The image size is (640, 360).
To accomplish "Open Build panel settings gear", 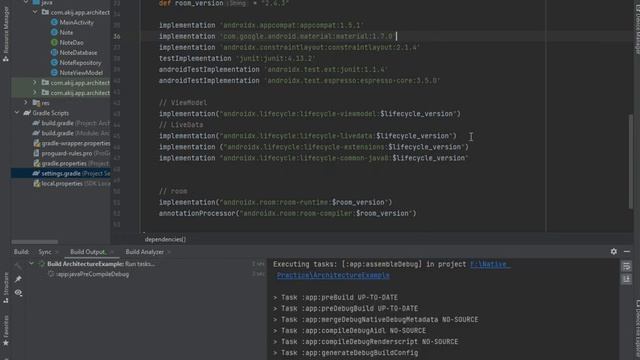I will tap(613, 252).
